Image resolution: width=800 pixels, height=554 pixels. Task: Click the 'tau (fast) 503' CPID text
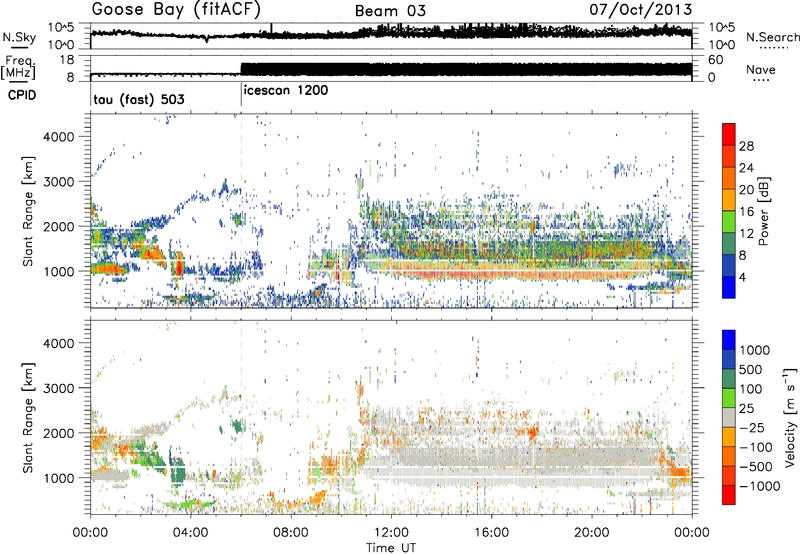[139, 99]
